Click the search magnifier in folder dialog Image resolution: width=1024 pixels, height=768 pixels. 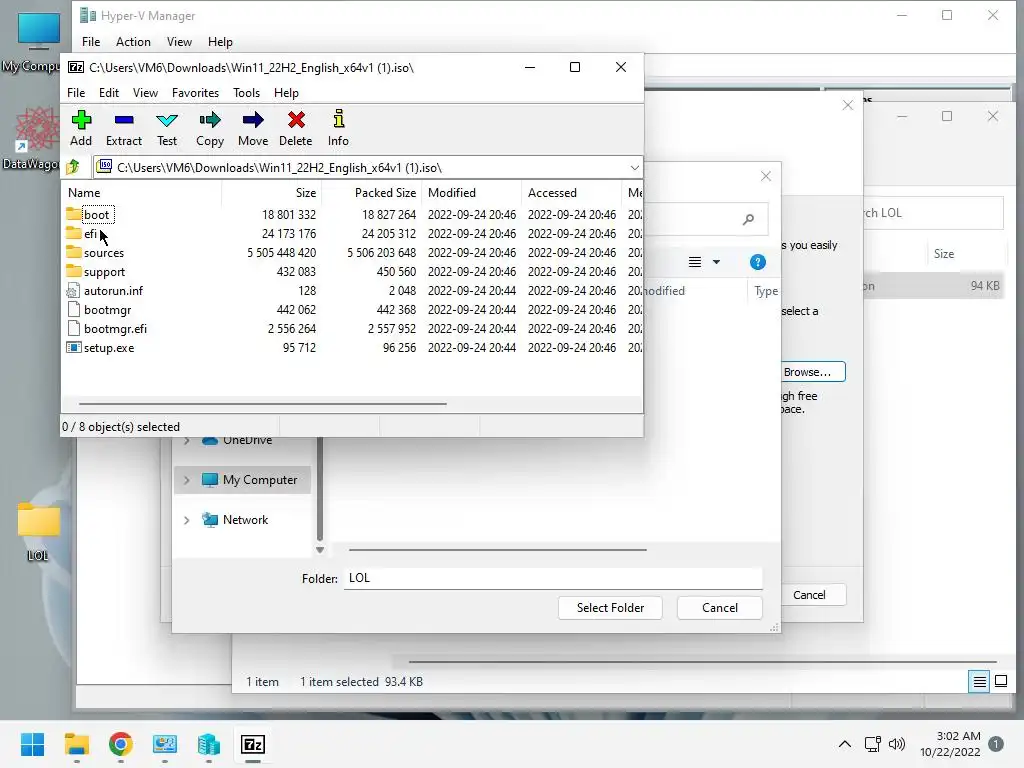click(x=748, y=219)
